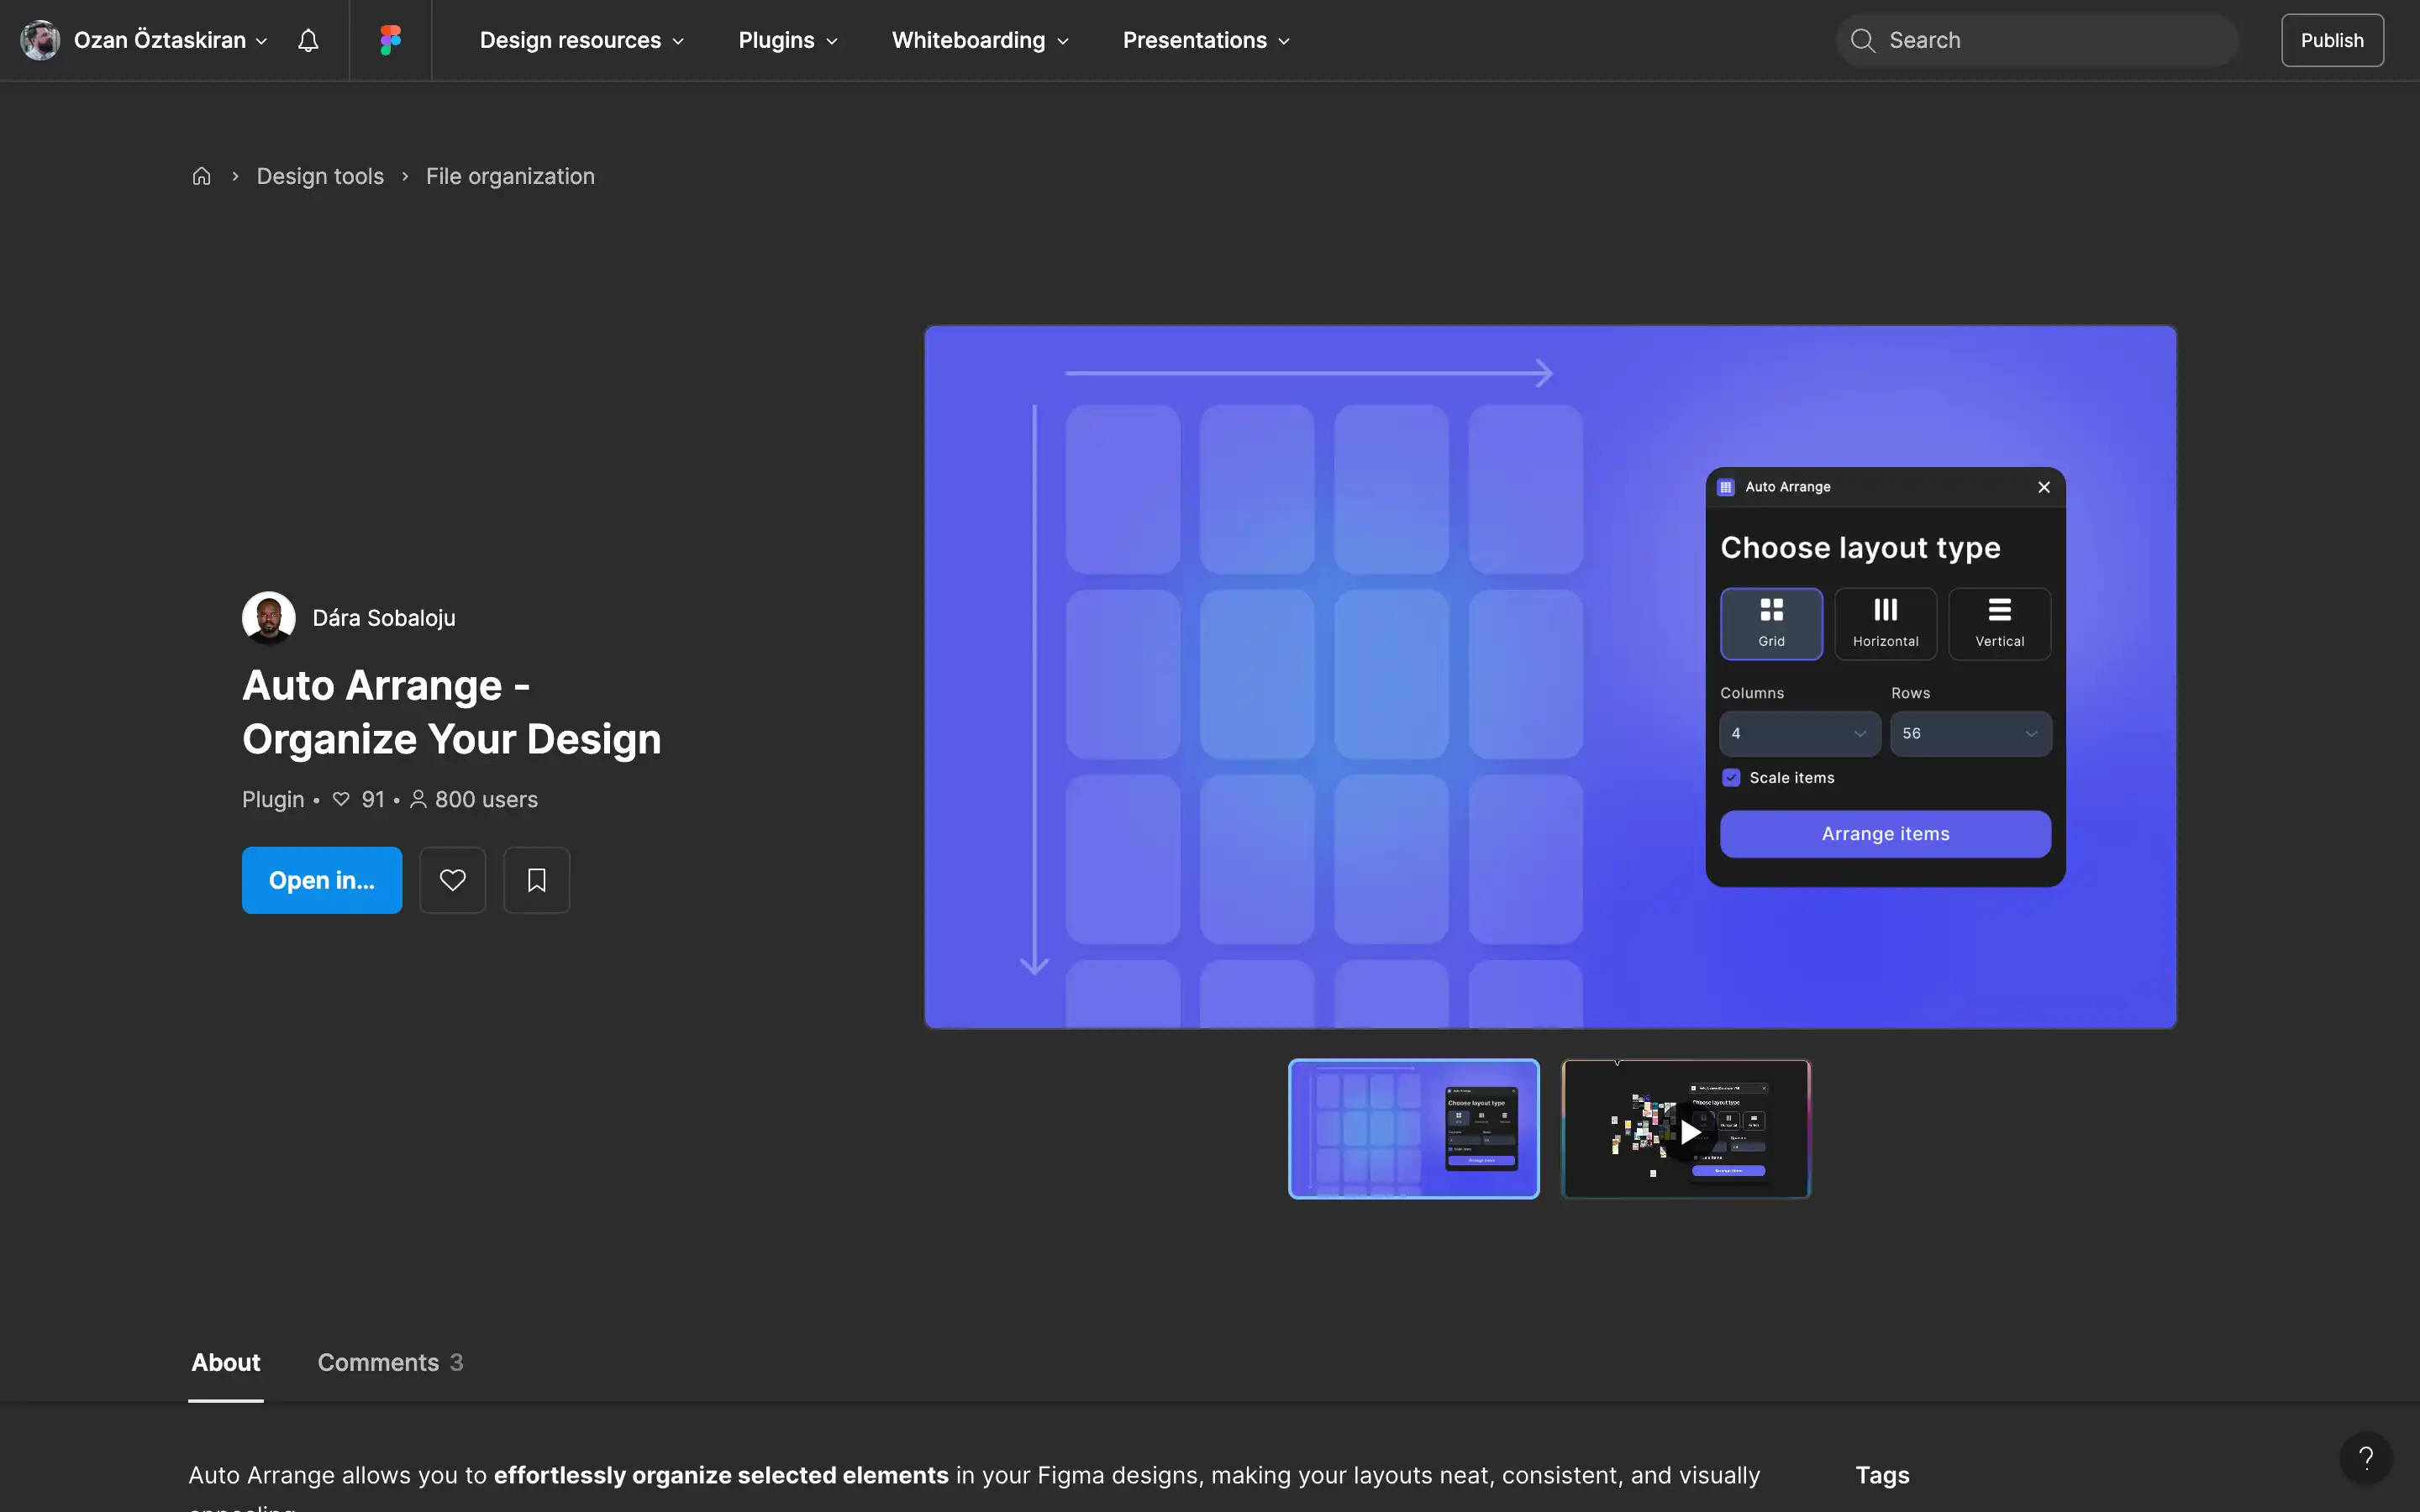The height and width of the screenshot is (1512, 2420).
Task: Open the help question mark button
Action: [x=2365, y=1458]
